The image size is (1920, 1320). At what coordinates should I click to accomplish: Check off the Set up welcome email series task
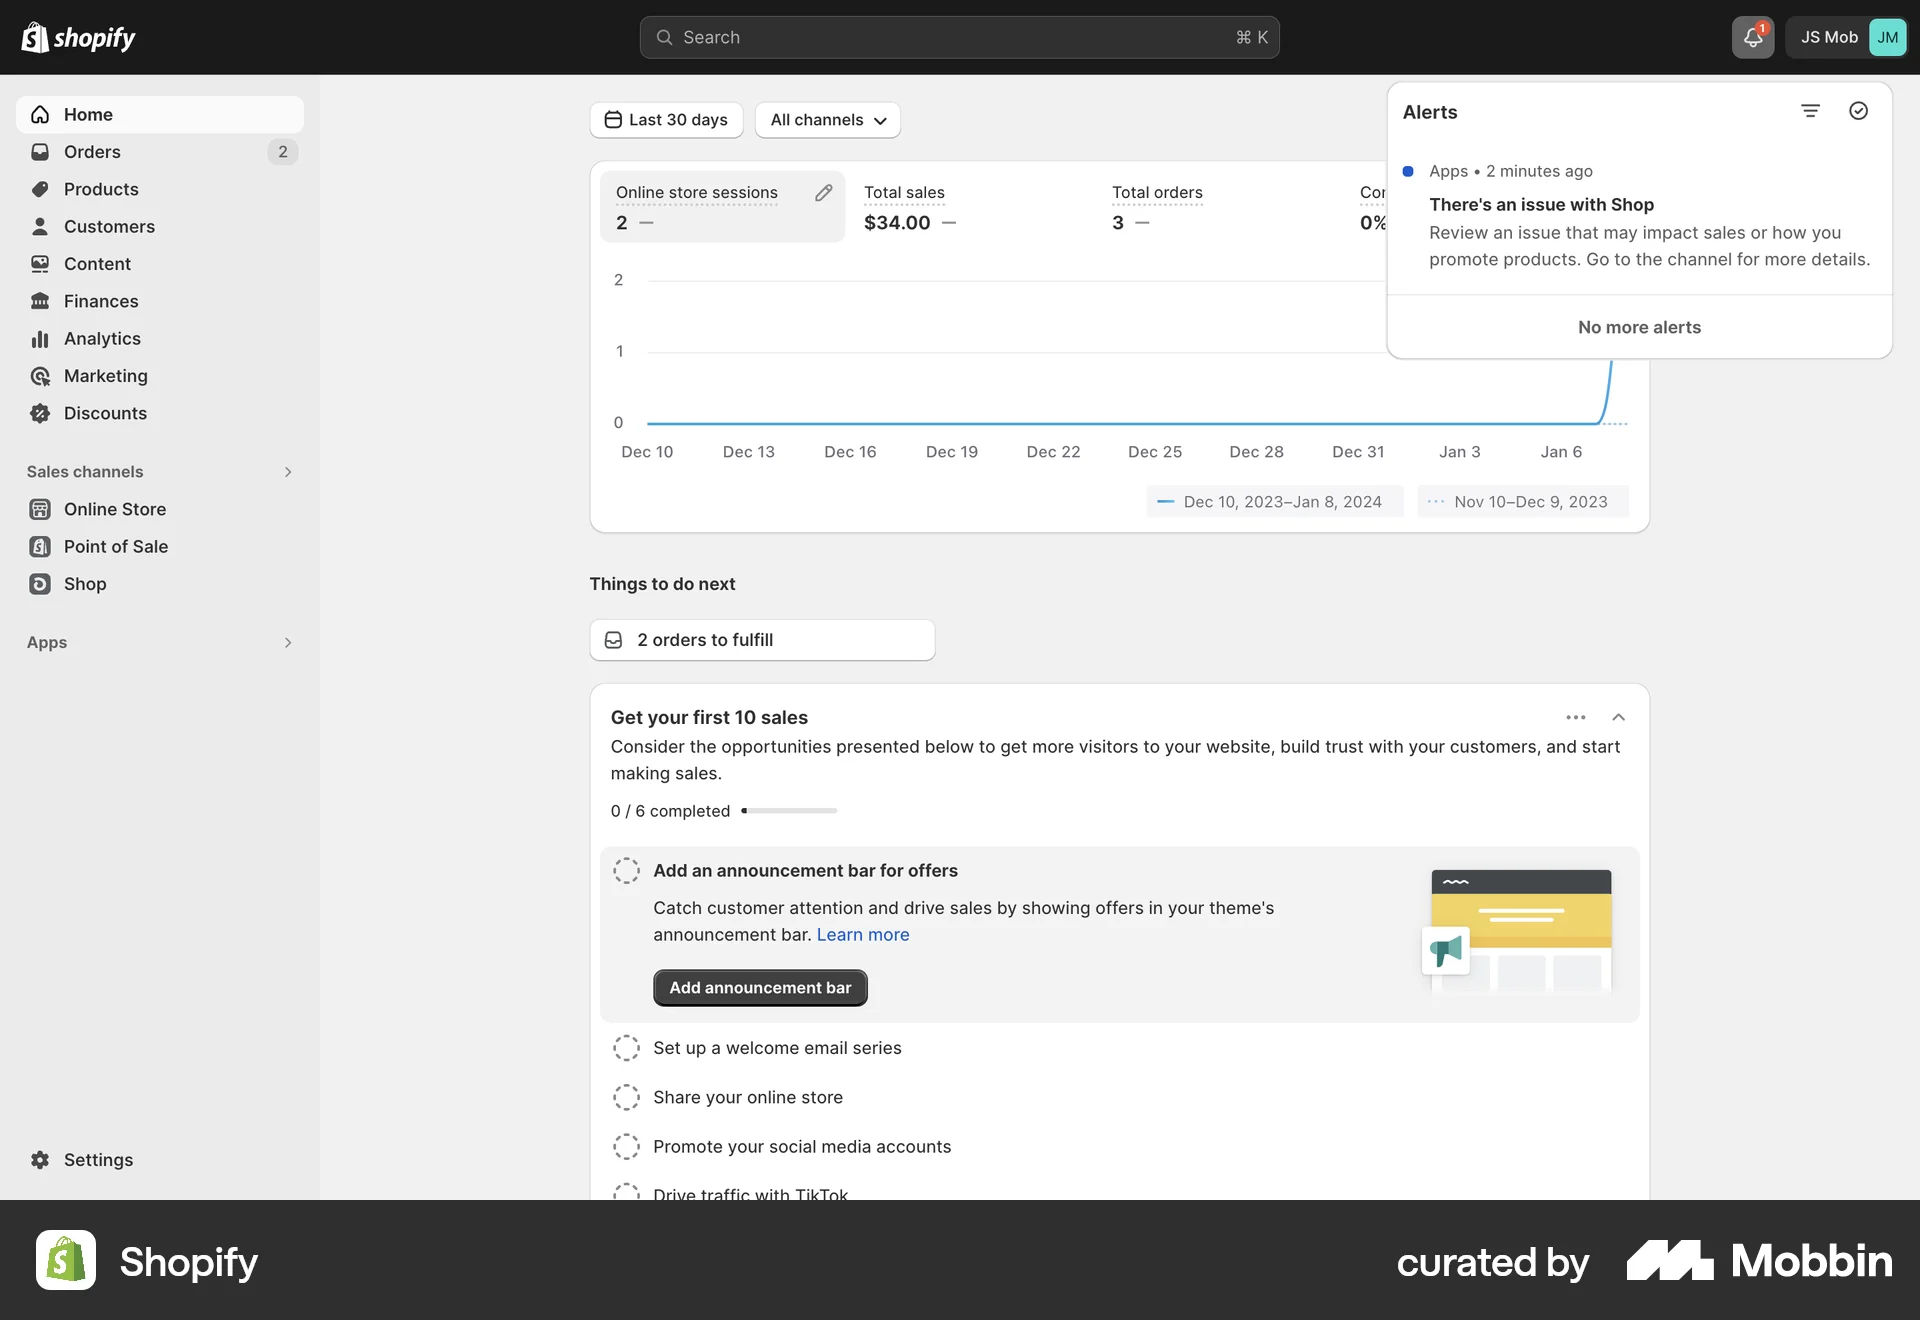pyautogui.click(x=627, y=1048)
